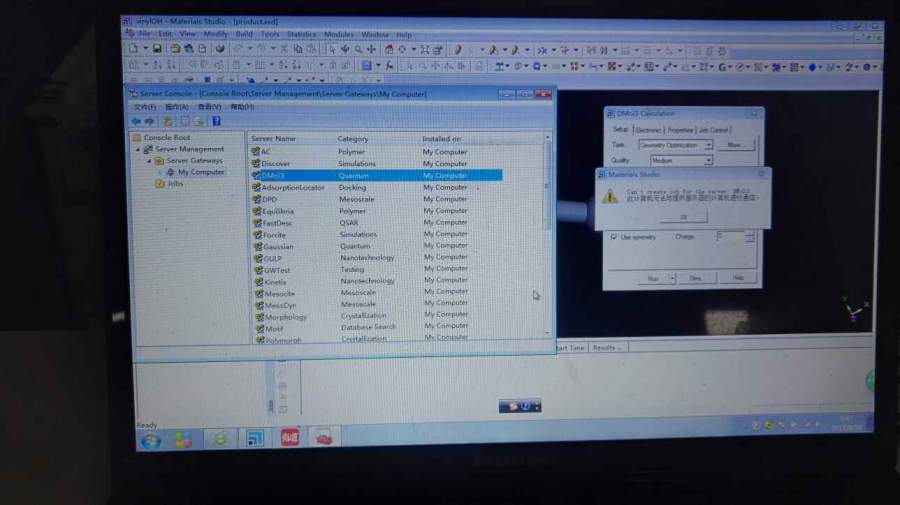Open the Modules menu

[x=339, y=34]
